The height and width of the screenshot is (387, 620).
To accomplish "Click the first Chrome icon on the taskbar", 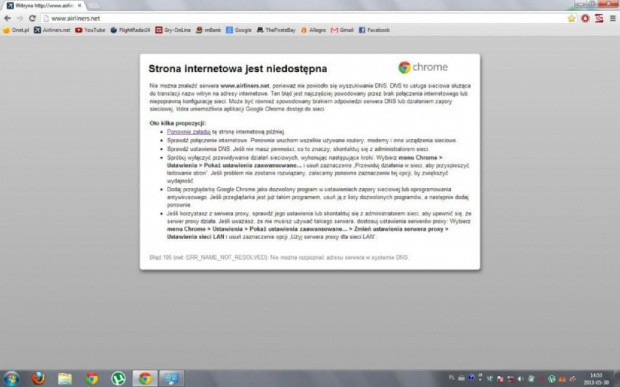I will click(x=91, y=378).
